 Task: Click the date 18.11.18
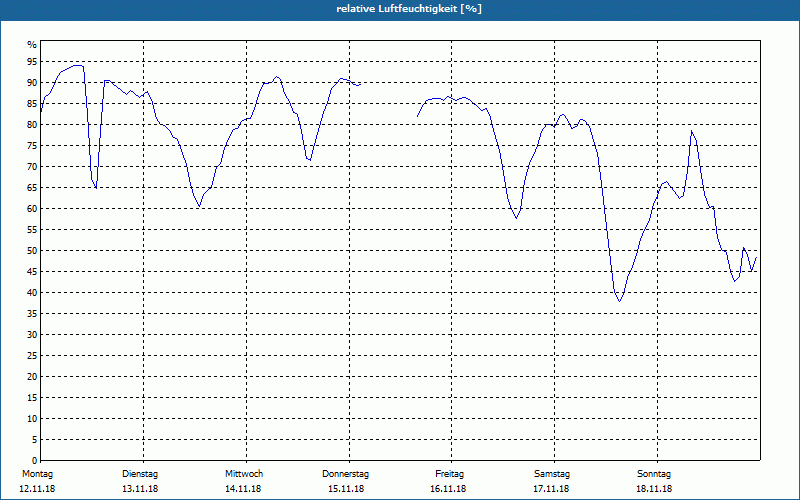point(654,489)
